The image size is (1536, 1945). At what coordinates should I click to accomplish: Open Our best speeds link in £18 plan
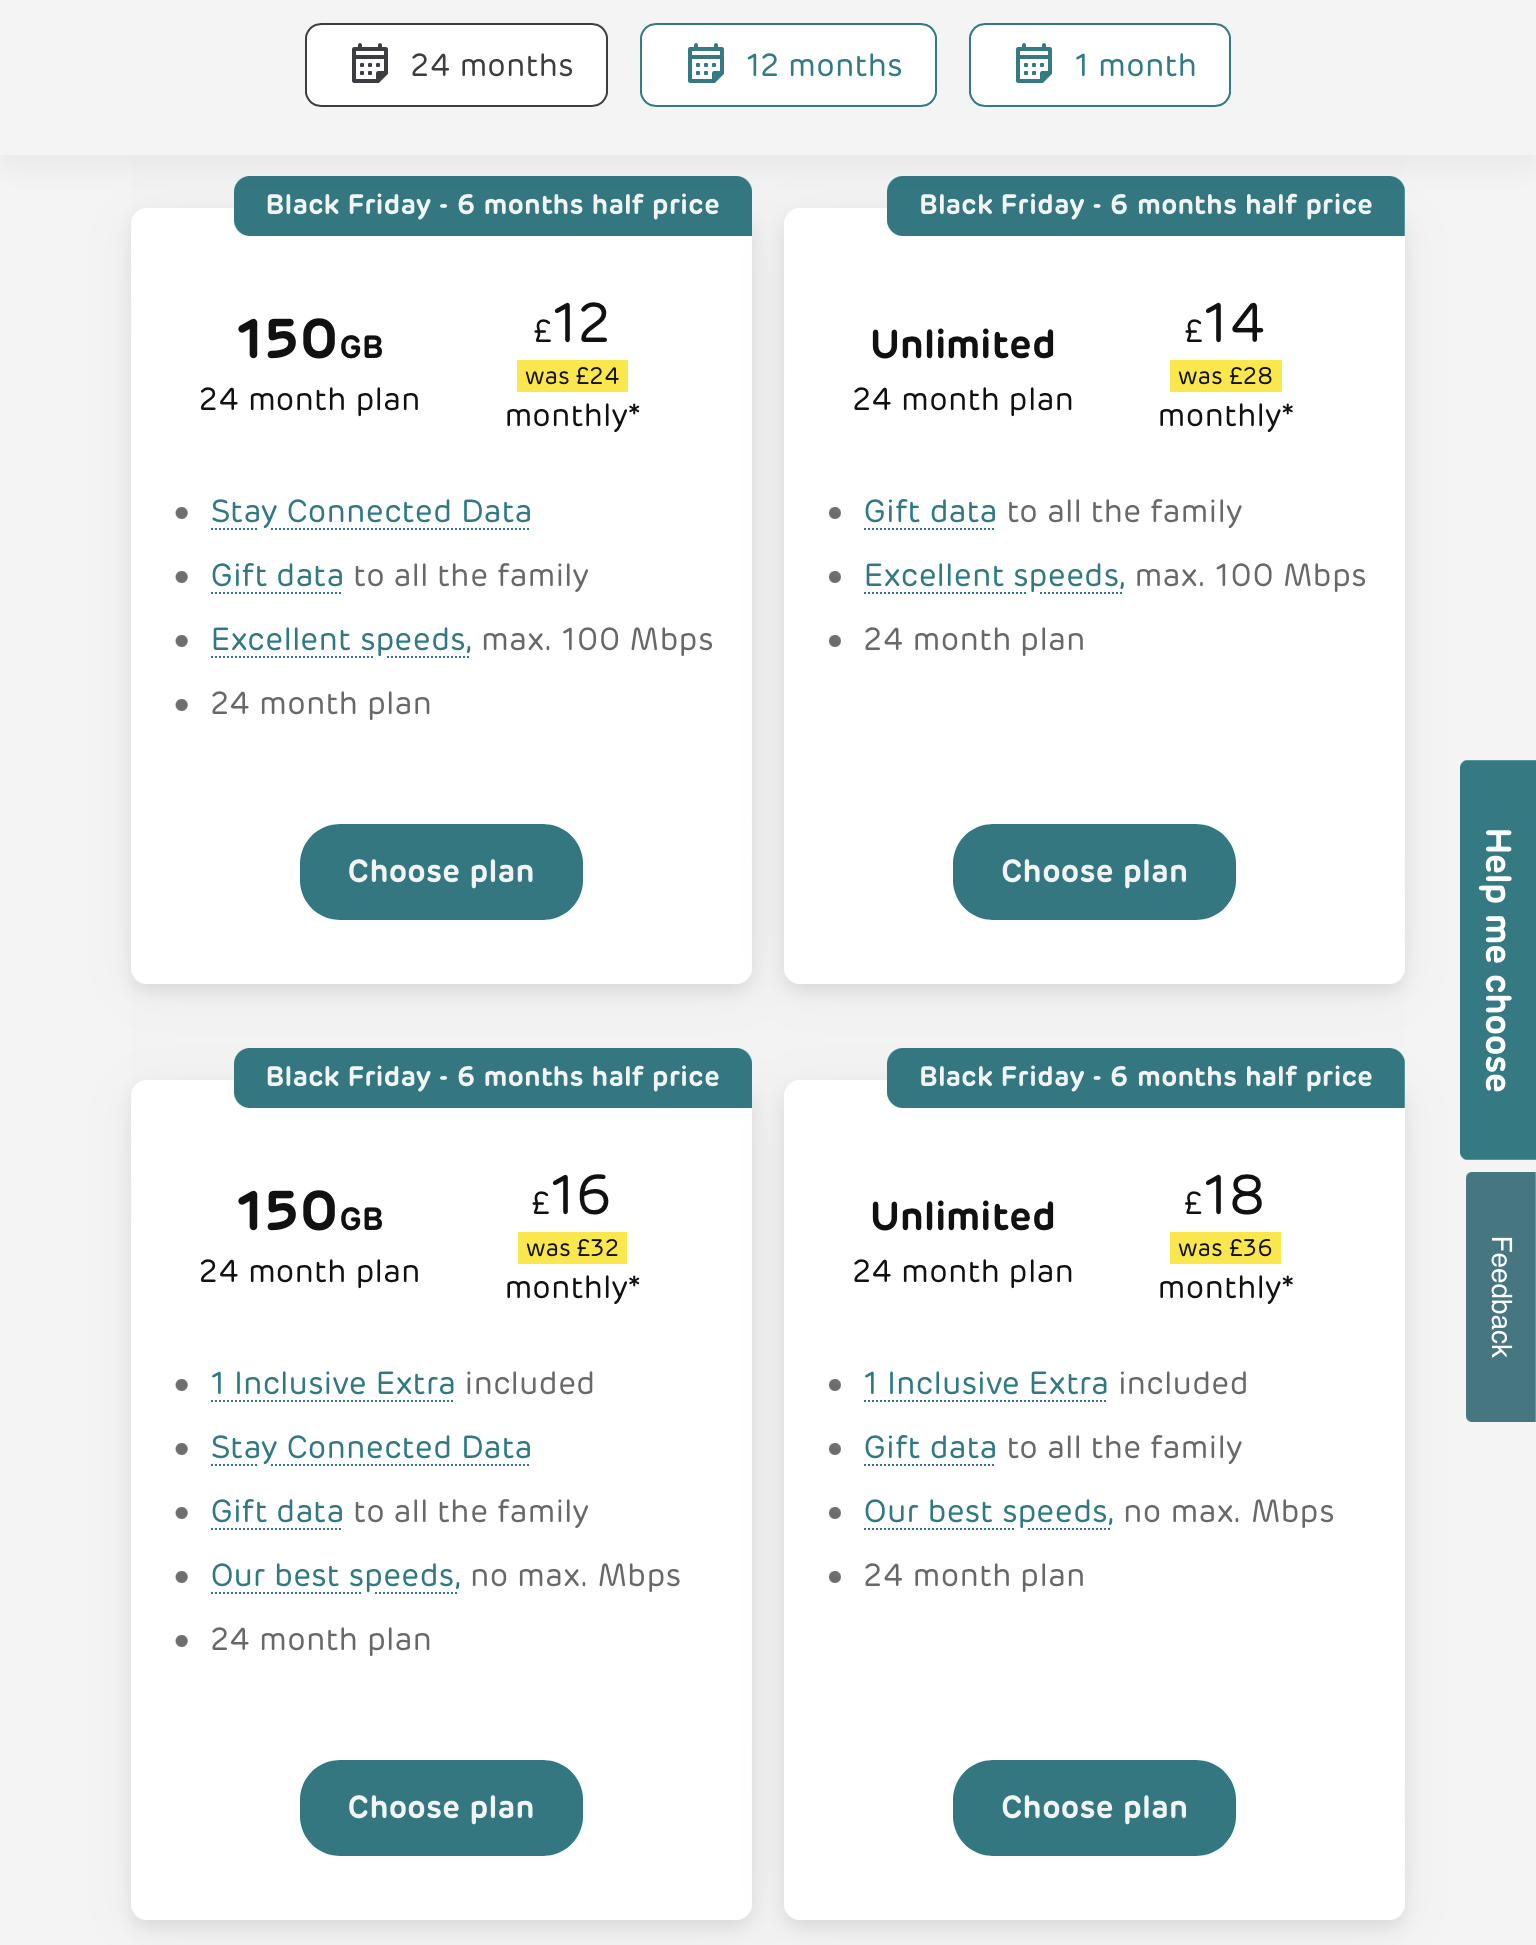(988, 1512)
